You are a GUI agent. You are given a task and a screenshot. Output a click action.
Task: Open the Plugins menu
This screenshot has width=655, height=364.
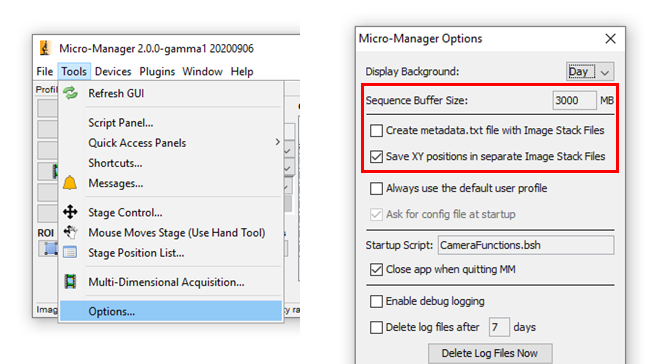(x=157, y=71)
